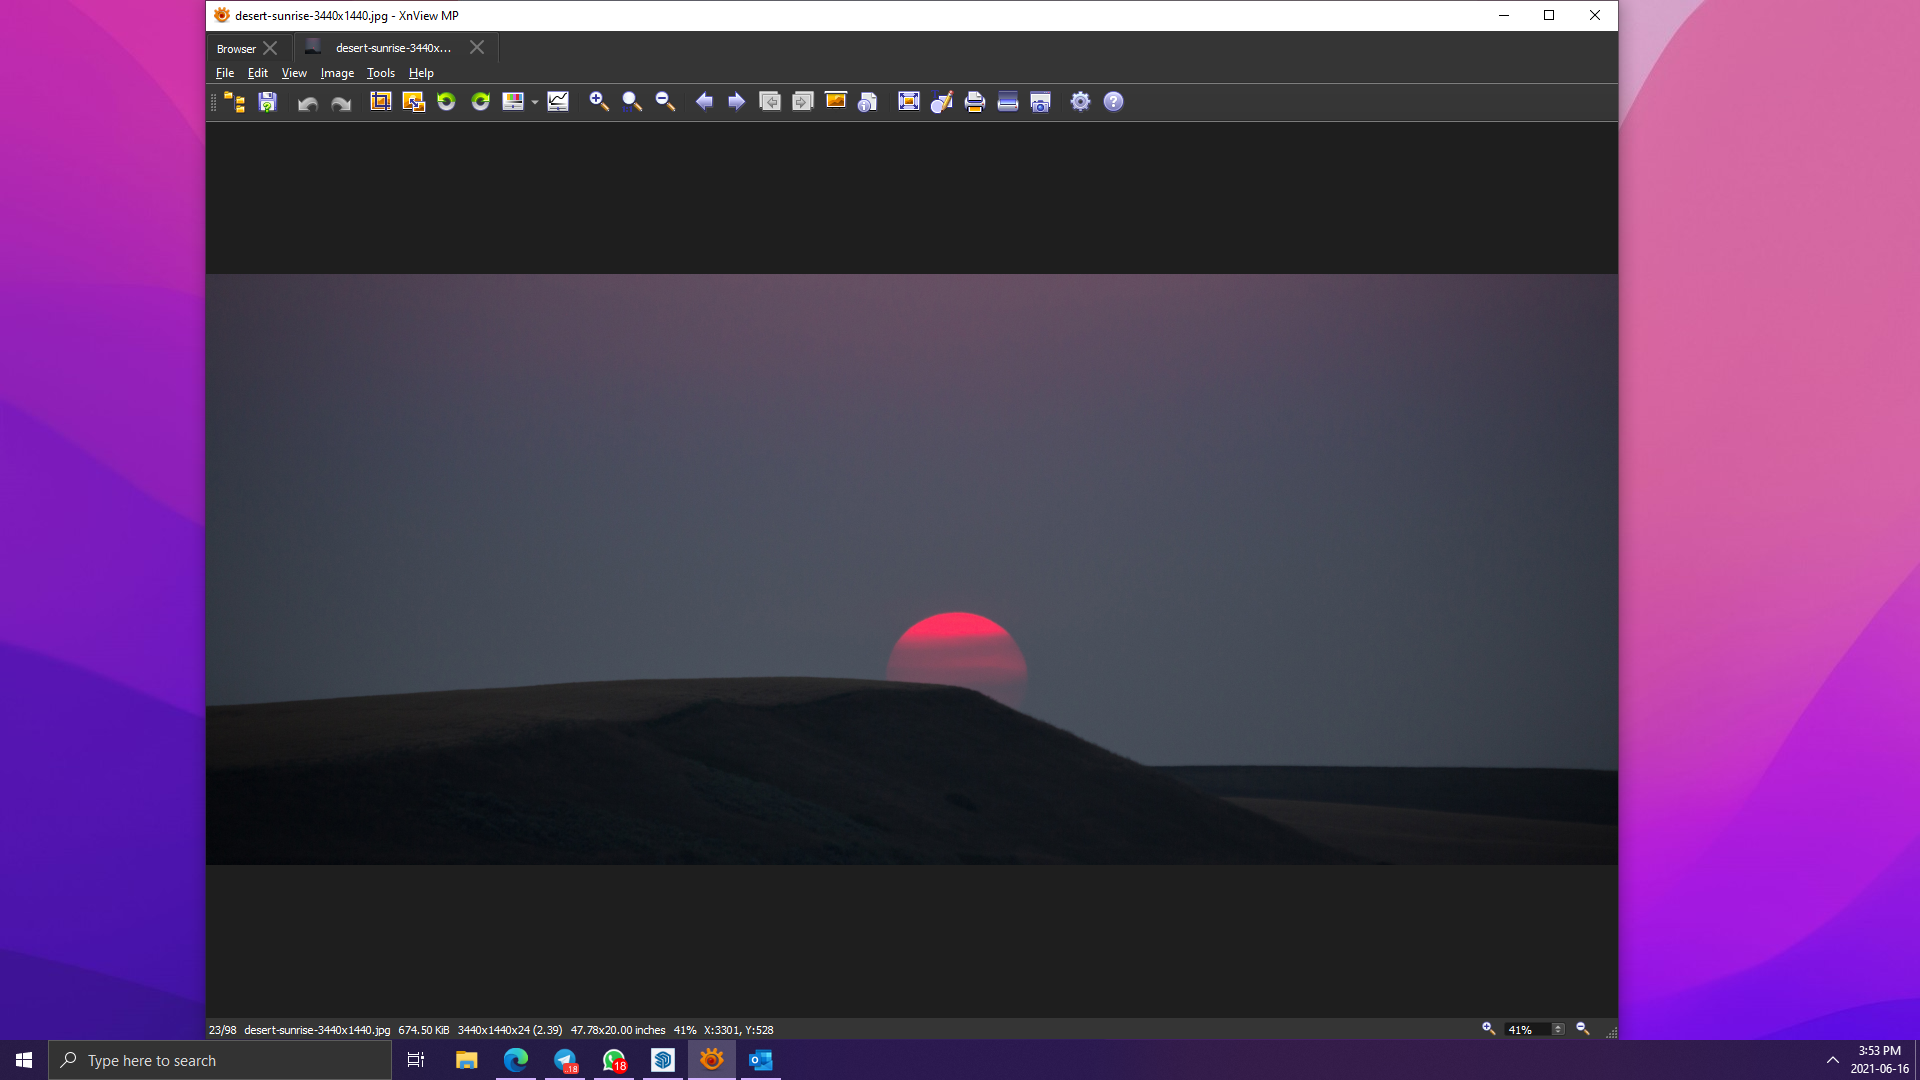Rotate image counter-clockwise

tap(446, 102)
